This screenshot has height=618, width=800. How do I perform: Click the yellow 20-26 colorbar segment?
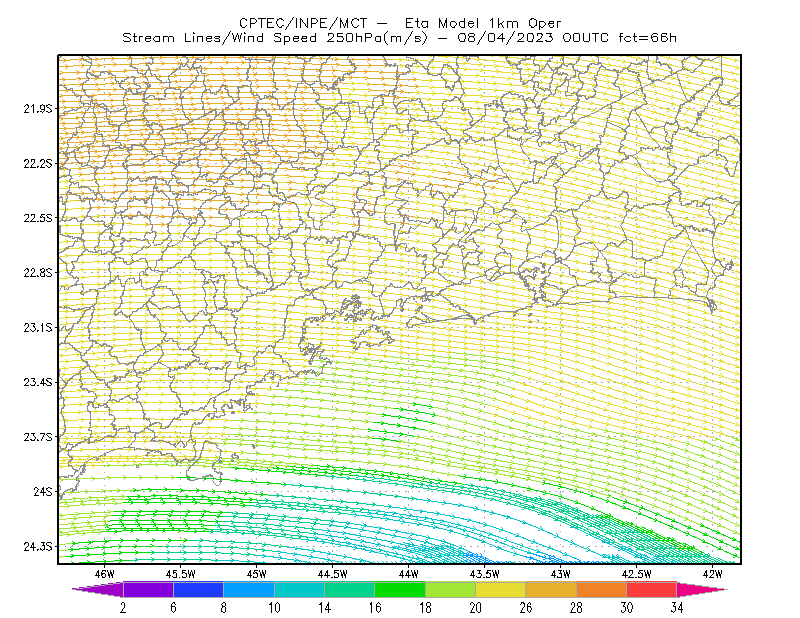click(501, 590)
